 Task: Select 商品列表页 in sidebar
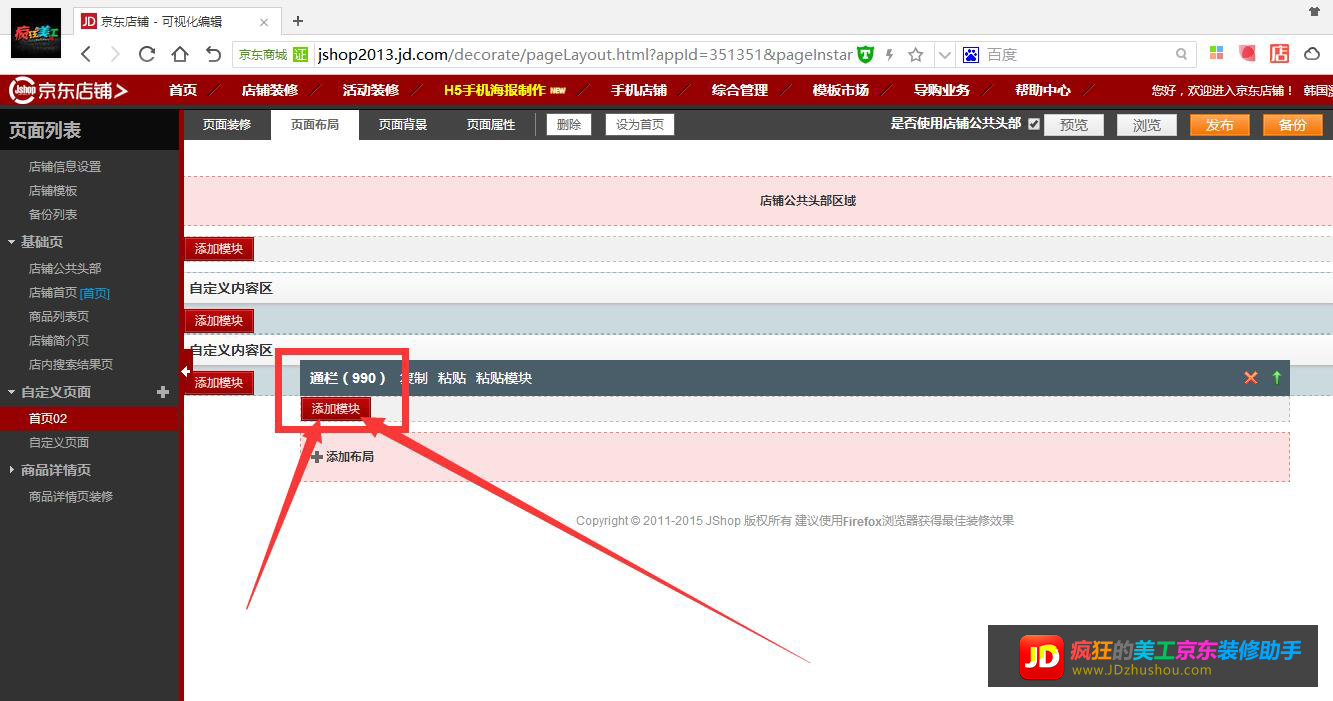coord(59,317)
